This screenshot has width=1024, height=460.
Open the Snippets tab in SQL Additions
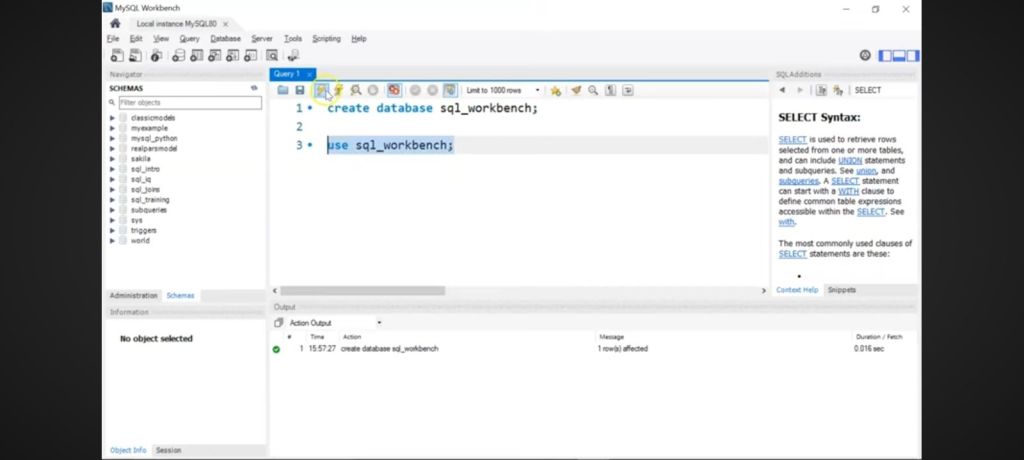coord(842,290)
